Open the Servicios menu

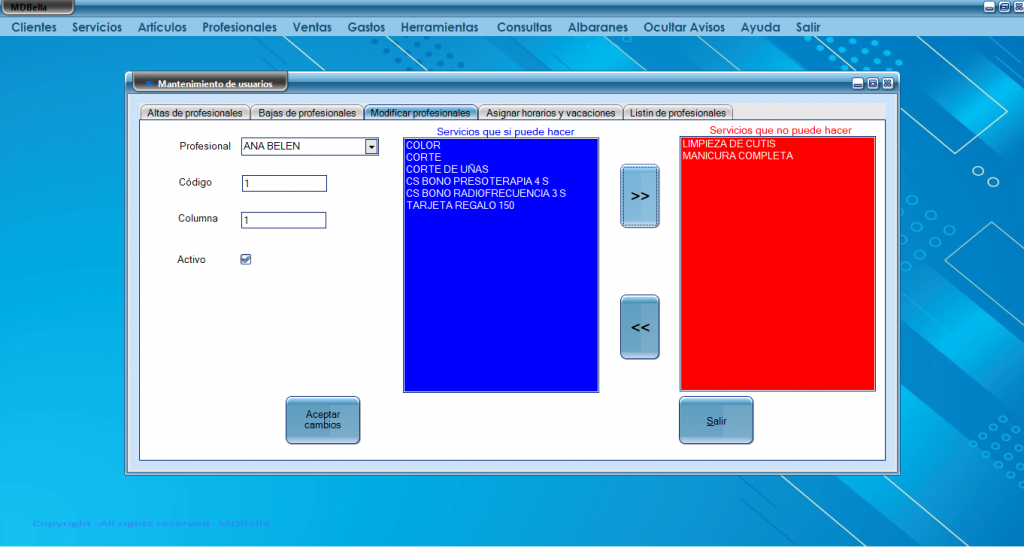(x=97, y=27)
